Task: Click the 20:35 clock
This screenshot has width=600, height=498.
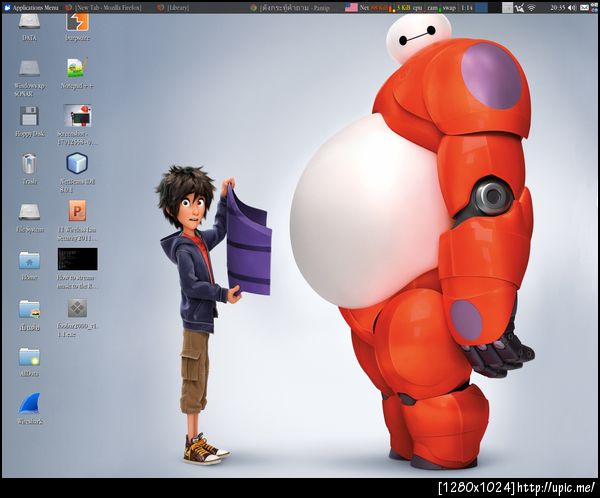Action: tap(557, 8)
